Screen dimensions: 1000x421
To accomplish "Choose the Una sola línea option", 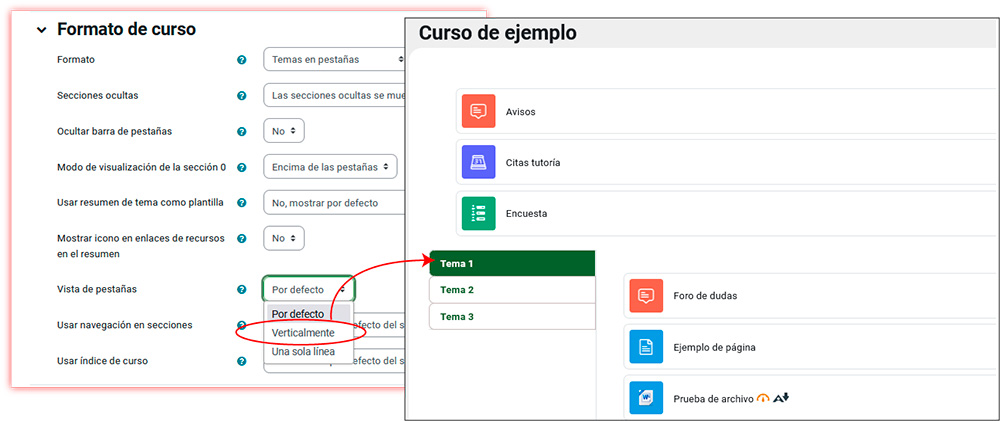I will coord(308,351).
